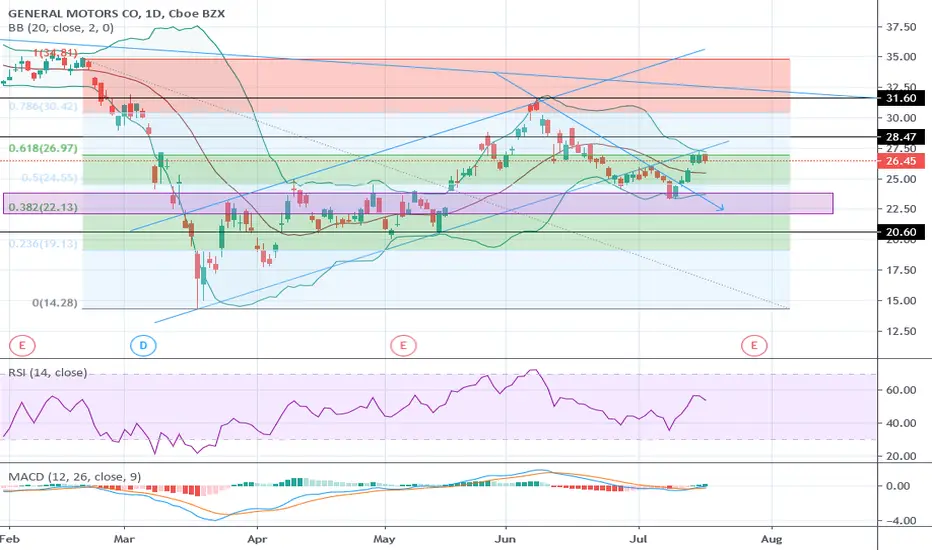932x550 pixels.
Task: Click the MACD 0.00 scale value
Action: 898,486
